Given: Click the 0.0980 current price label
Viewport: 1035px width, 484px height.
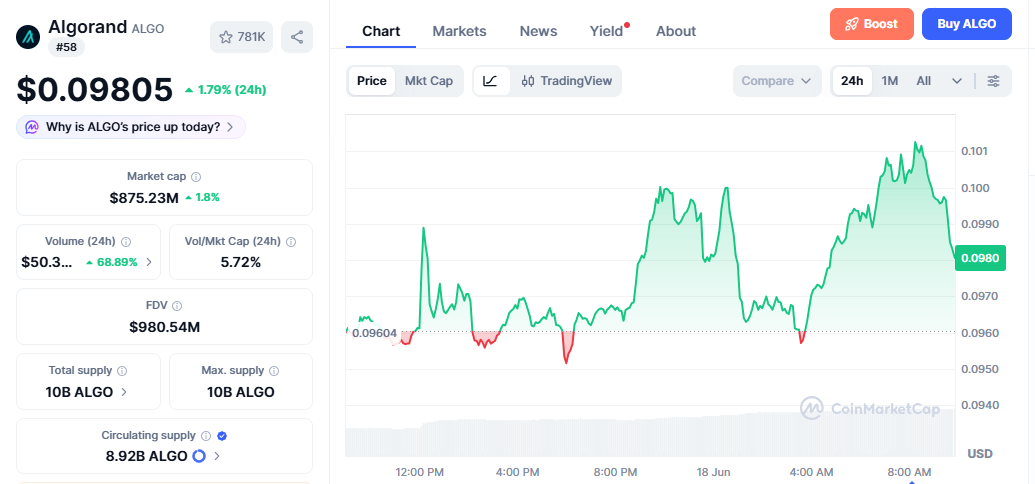Looking at the screenshot, I should (x=980, y=258).
